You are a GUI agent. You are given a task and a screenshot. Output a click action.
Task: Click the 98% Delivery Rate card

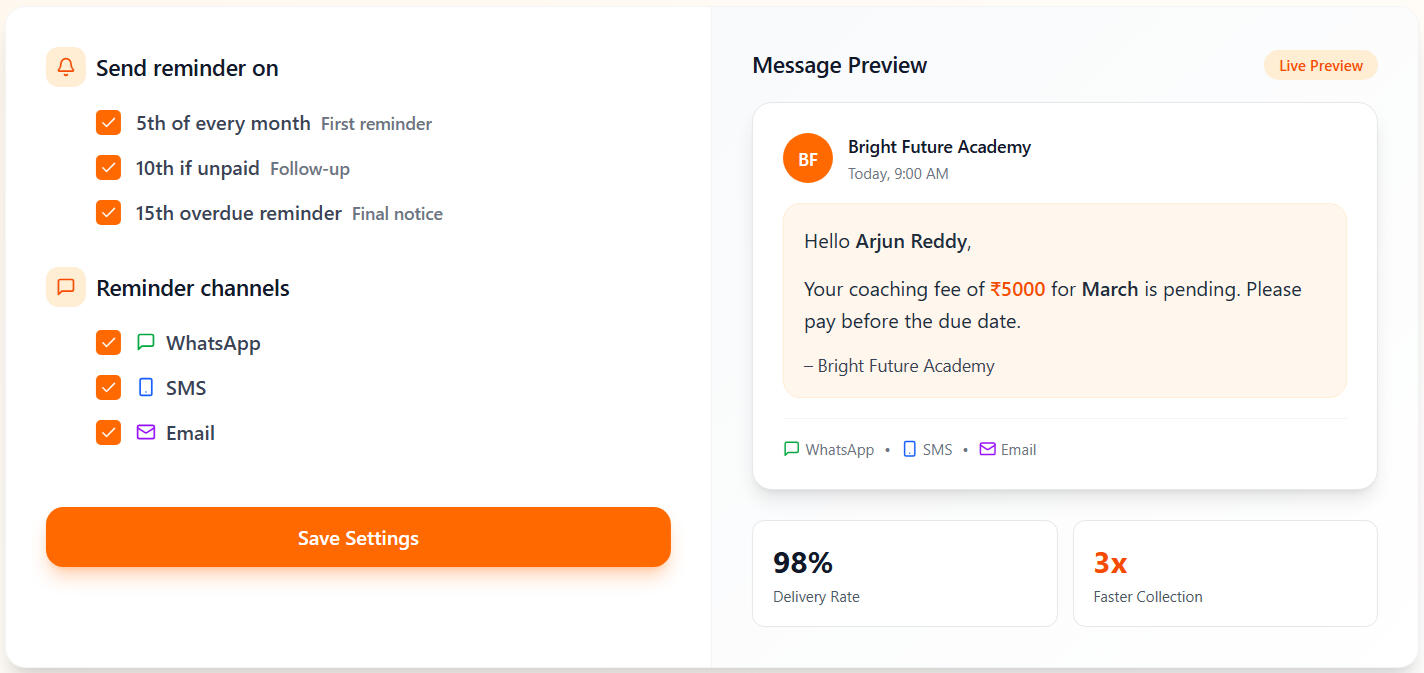tap(904, 574)
